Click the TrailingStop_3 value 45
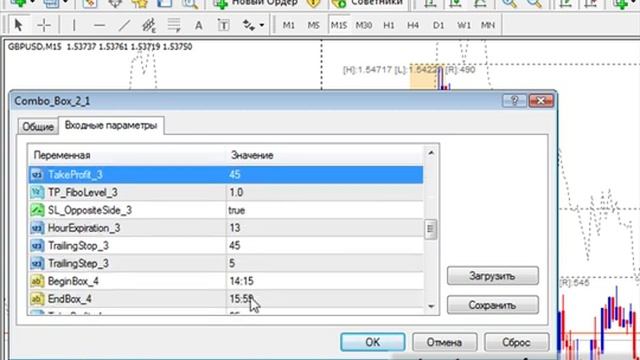640x360 pixels. 235,246
